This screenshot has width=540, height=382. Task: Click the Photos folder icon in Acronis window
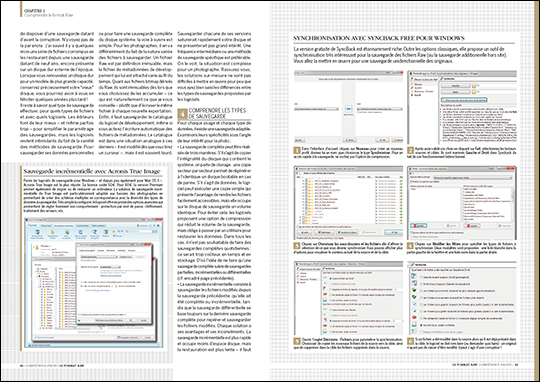point(36,247)
